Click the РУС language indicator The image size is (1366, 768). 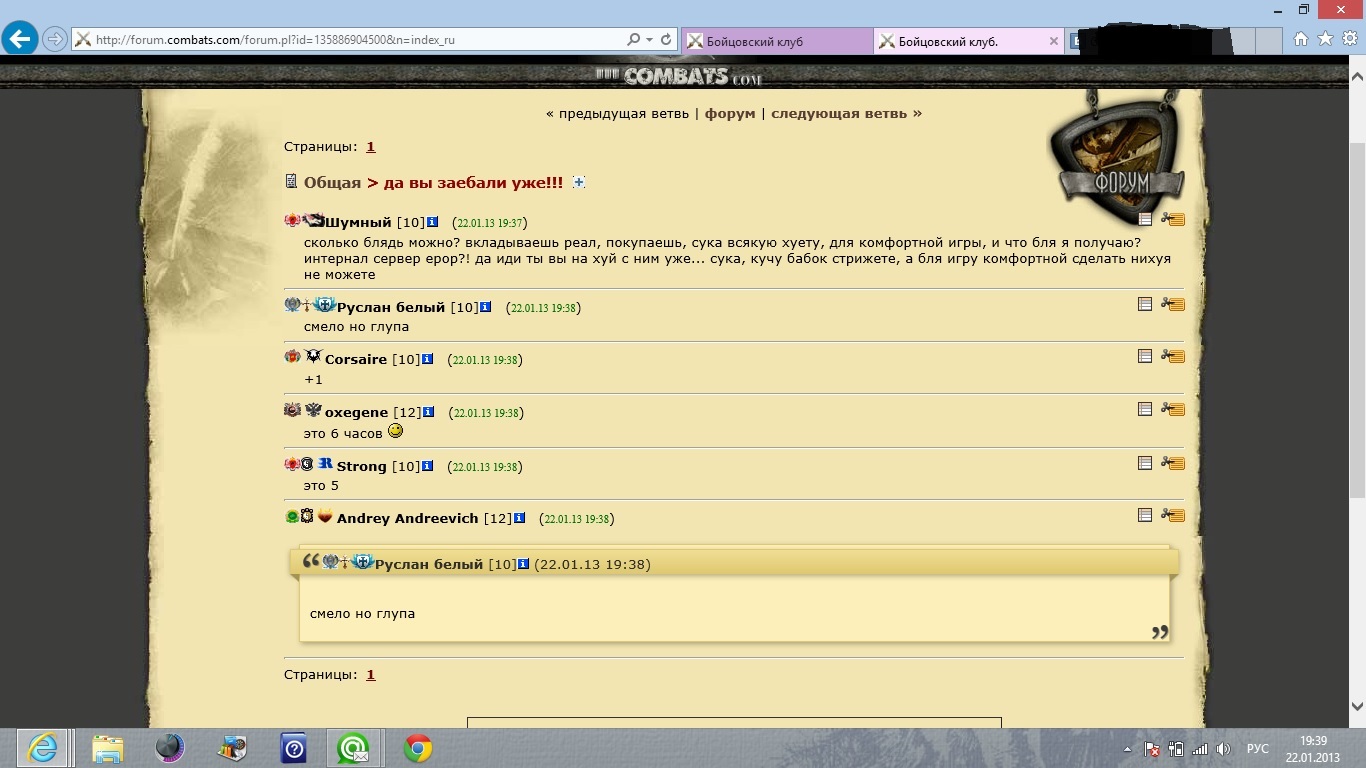click(x=1258, y=749)
